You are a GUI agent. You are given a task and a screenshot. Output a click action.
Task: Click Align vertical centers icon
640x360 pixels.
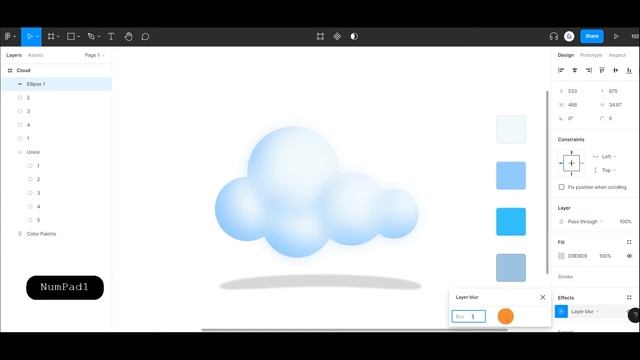tap(616, 70)
